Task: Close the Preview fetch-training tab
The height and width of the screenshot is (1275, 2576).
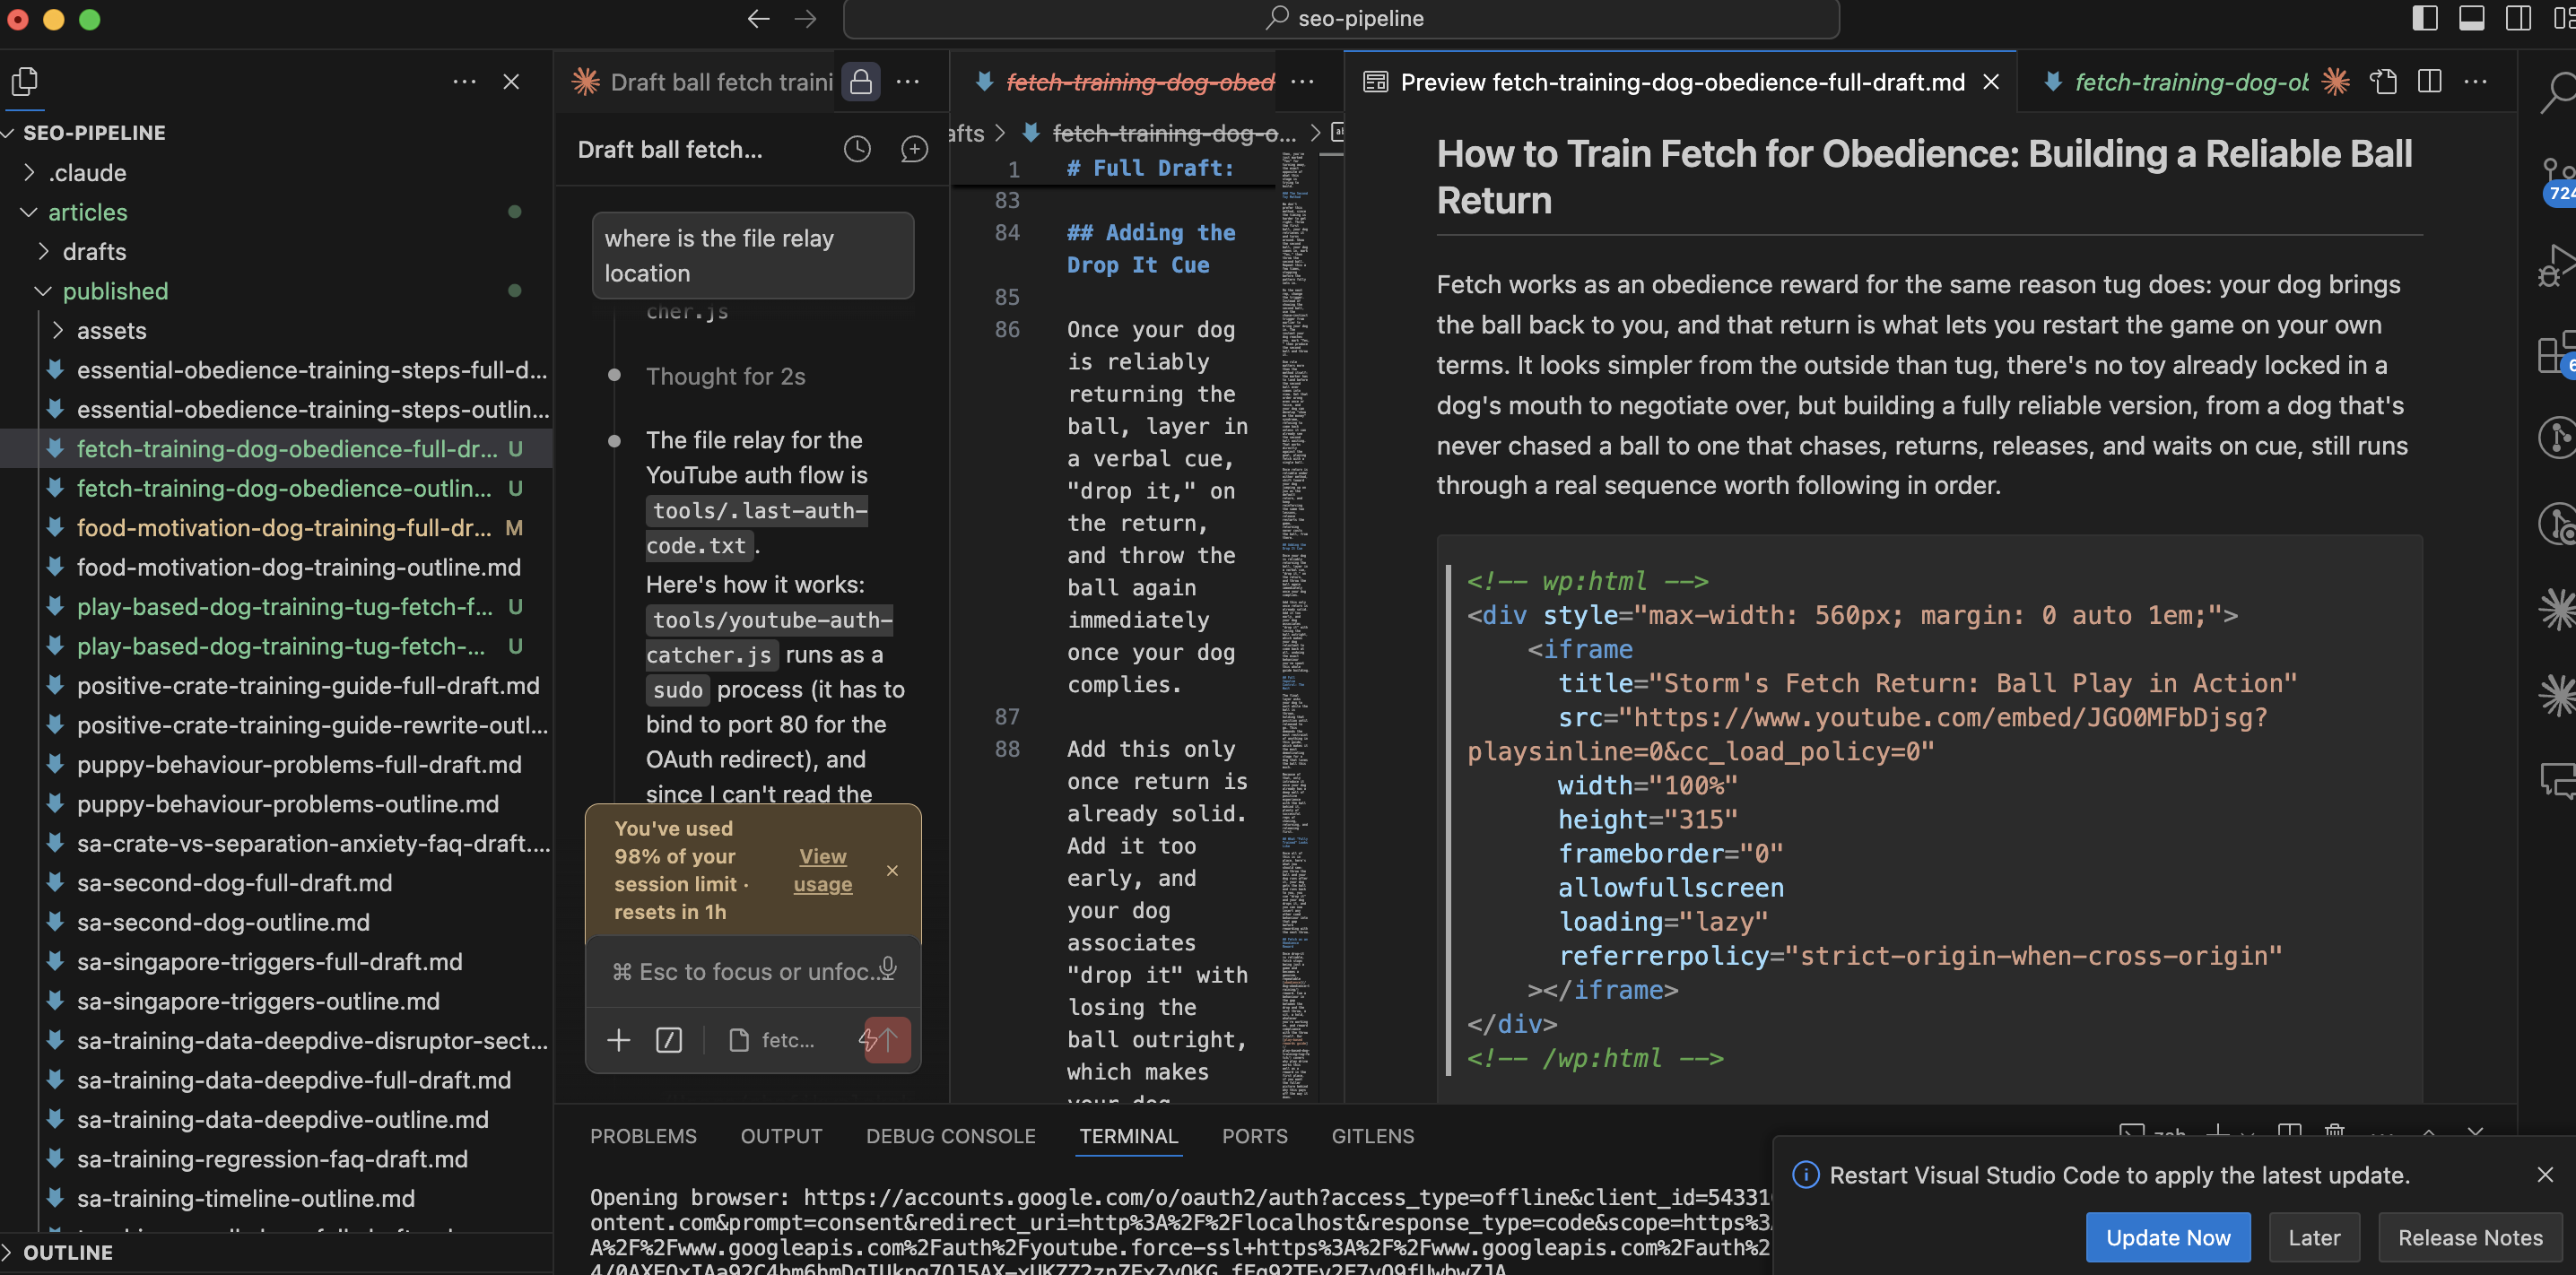Action: tap(1991, 82)
